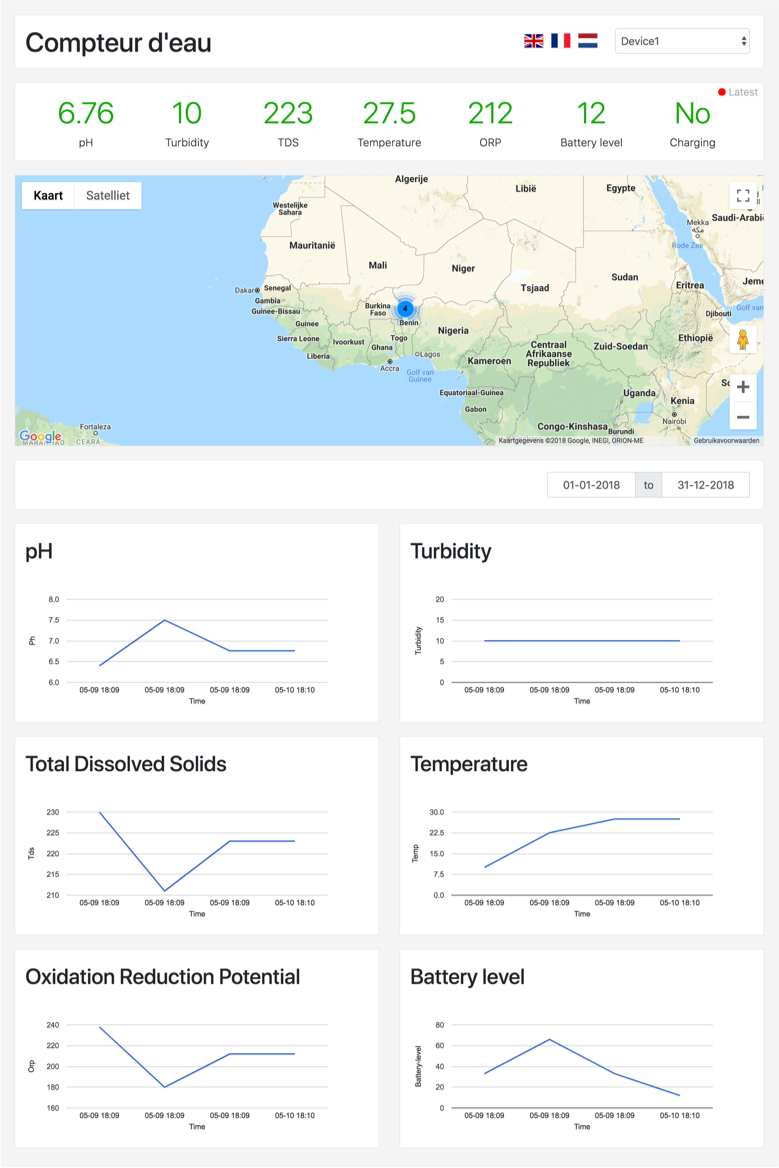
Task: Choose the Netherlands flag language icon
Action: click(588, 41)
